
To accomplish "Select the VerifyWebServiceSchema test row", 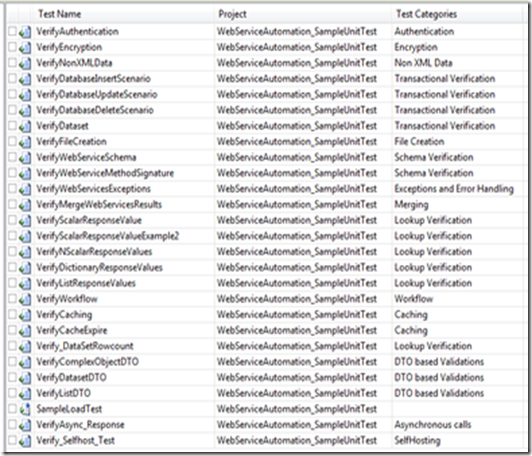I will [265, 157].
